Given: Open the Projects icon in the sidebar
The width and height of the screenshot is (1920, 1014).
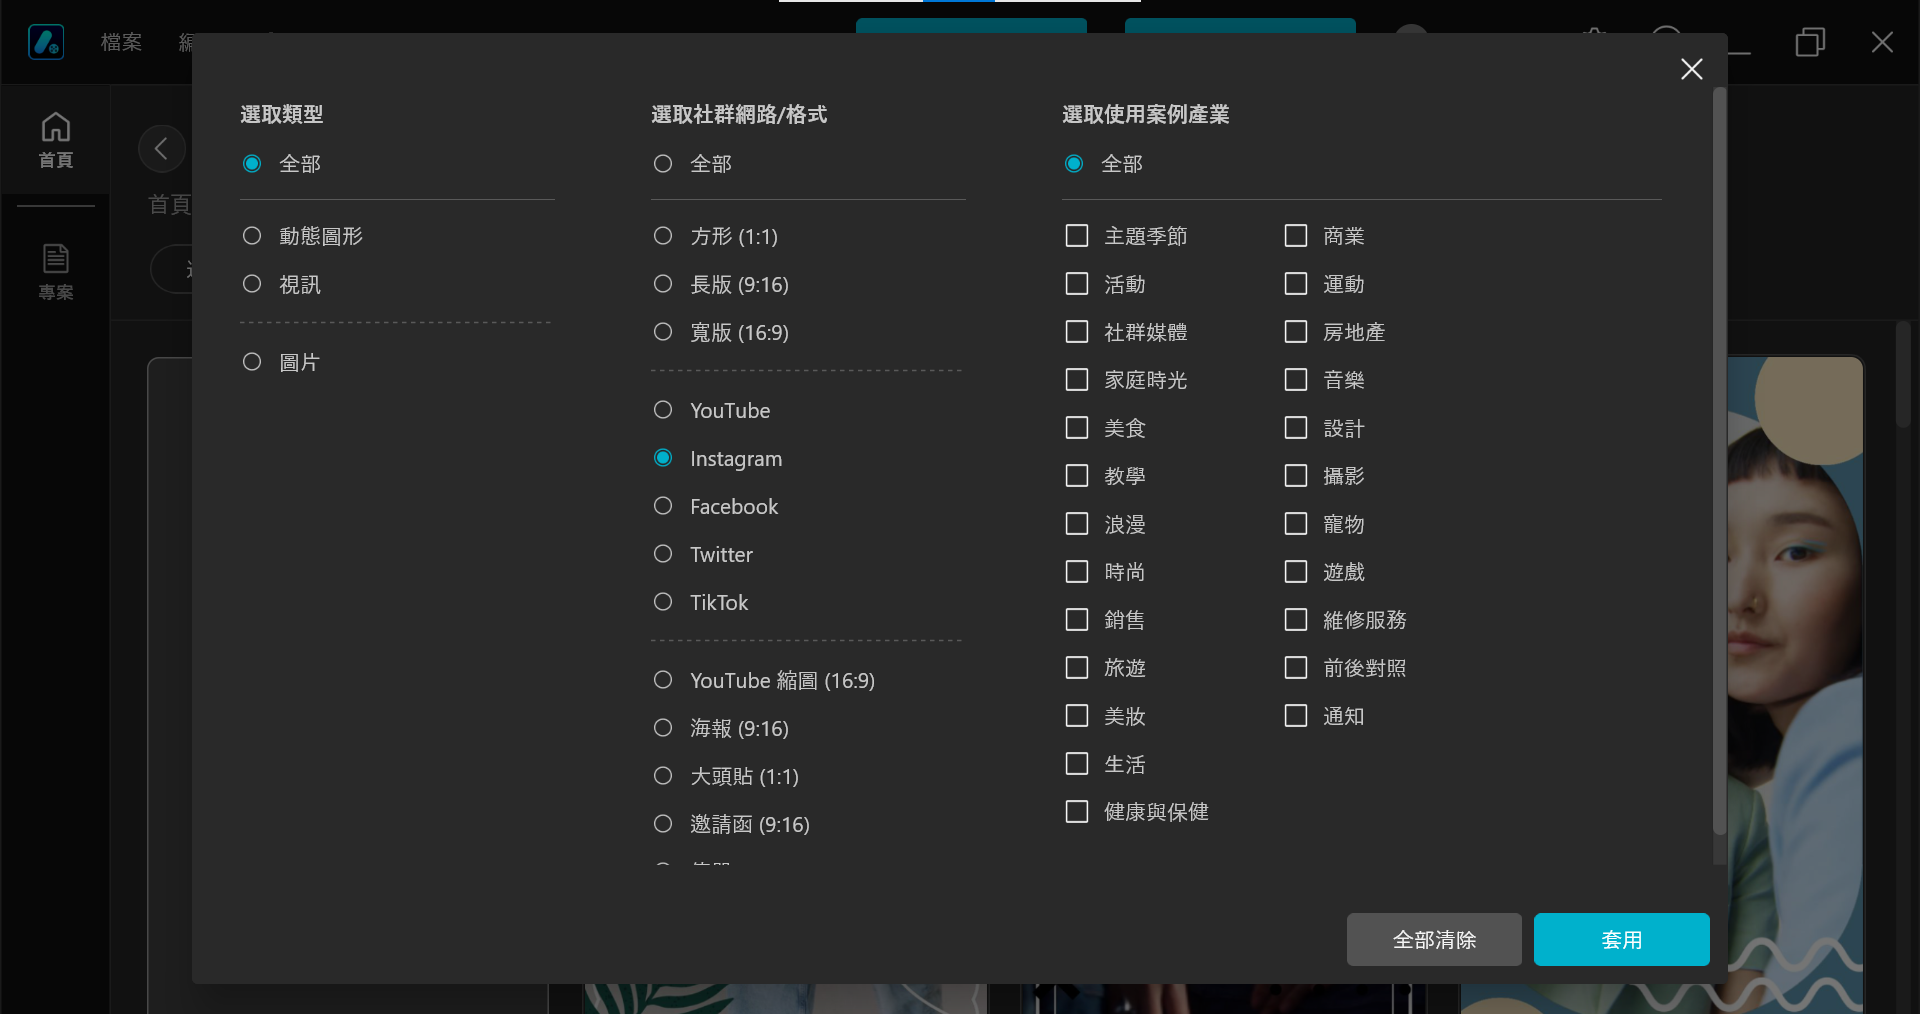Looking at the screenshot, I should click(x=55, y=271).
